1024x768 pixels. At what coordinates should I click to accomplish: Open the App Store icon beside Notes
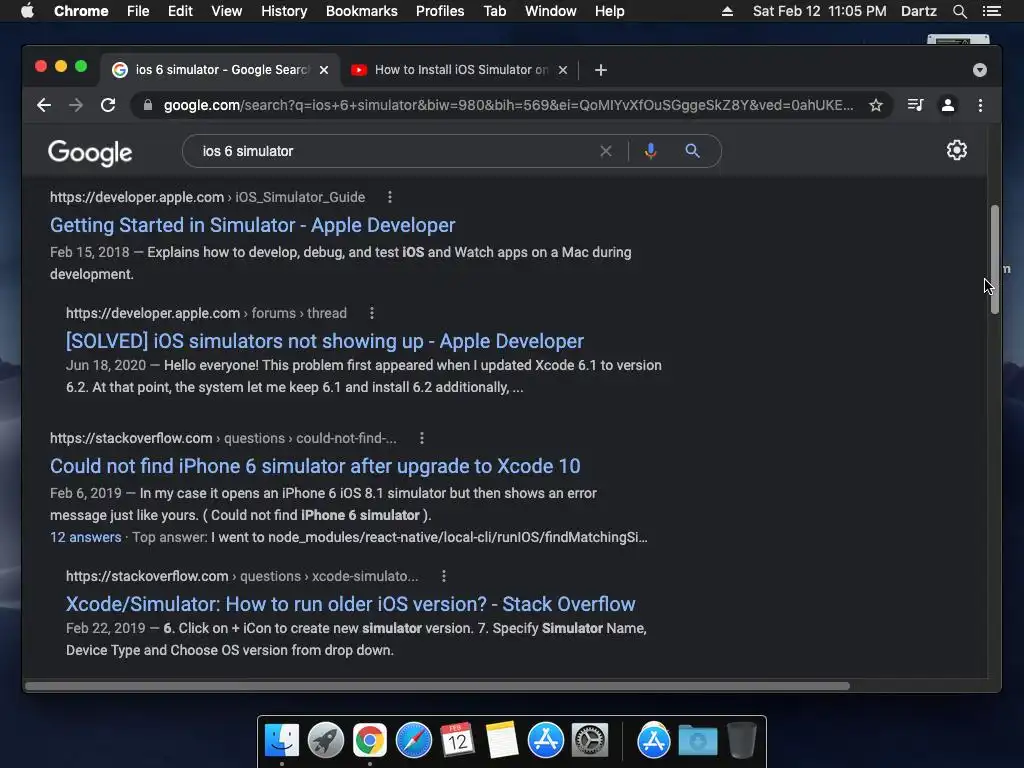tap(545, 741)
